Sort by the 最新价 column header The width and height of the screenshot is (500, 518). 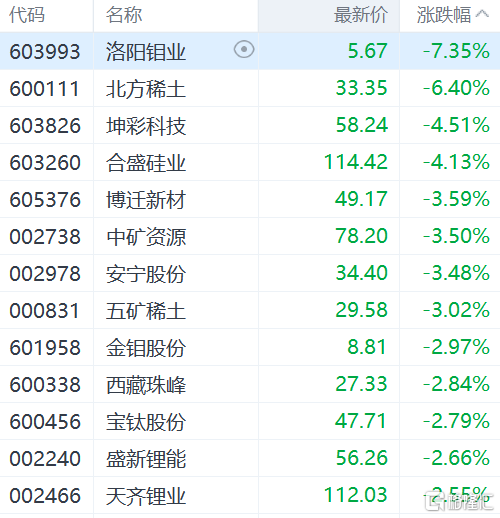pyautogui.click(x=361, y=15)
